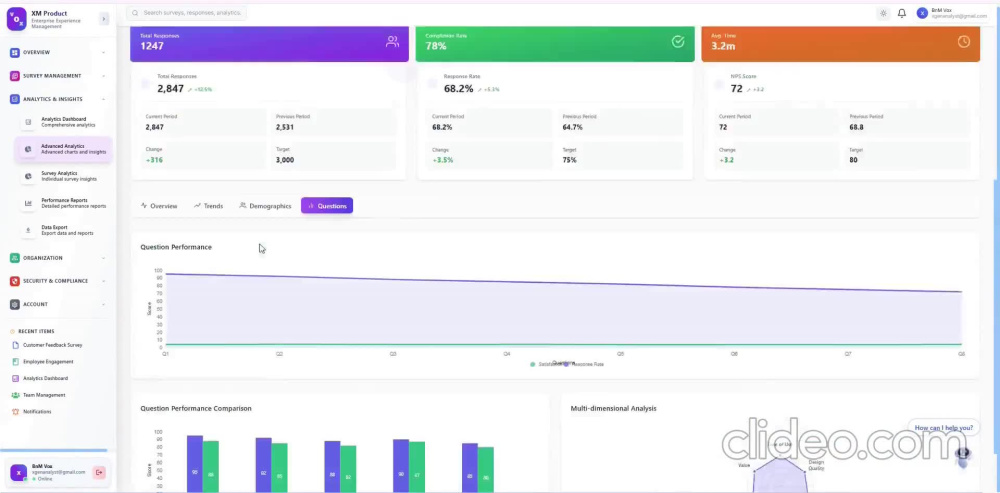Collapse the sidebar with the arrow button
The width and height of the screenshot is (1000, 493).
[104, 19]
